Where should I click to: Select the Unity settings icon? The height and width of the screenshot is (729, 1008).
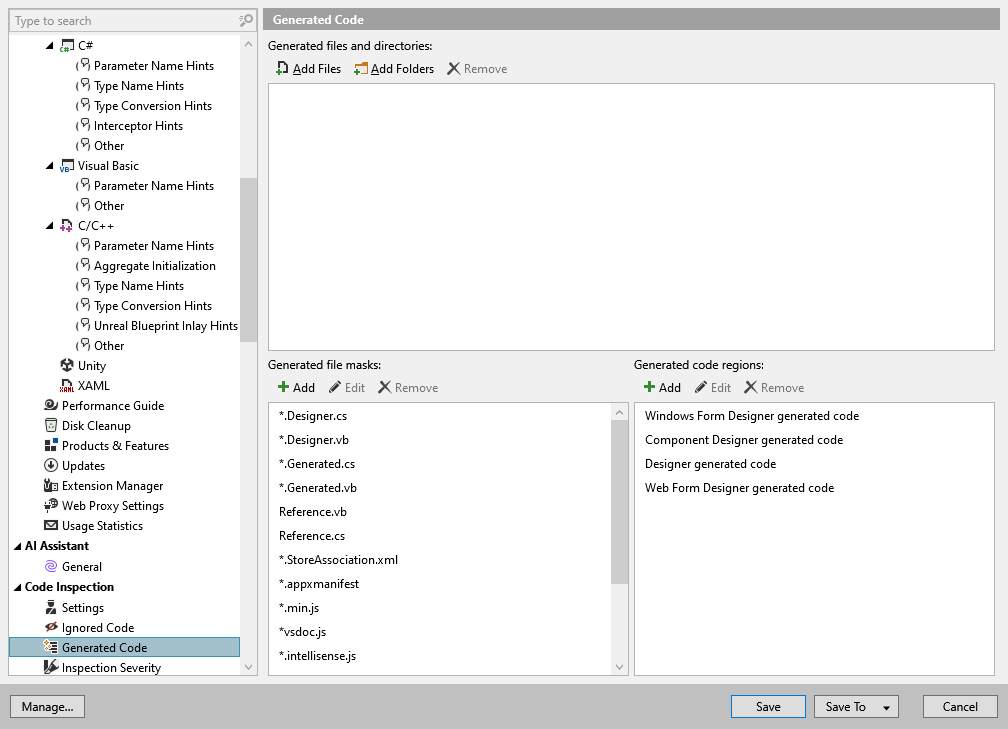(x=65, y=365)
